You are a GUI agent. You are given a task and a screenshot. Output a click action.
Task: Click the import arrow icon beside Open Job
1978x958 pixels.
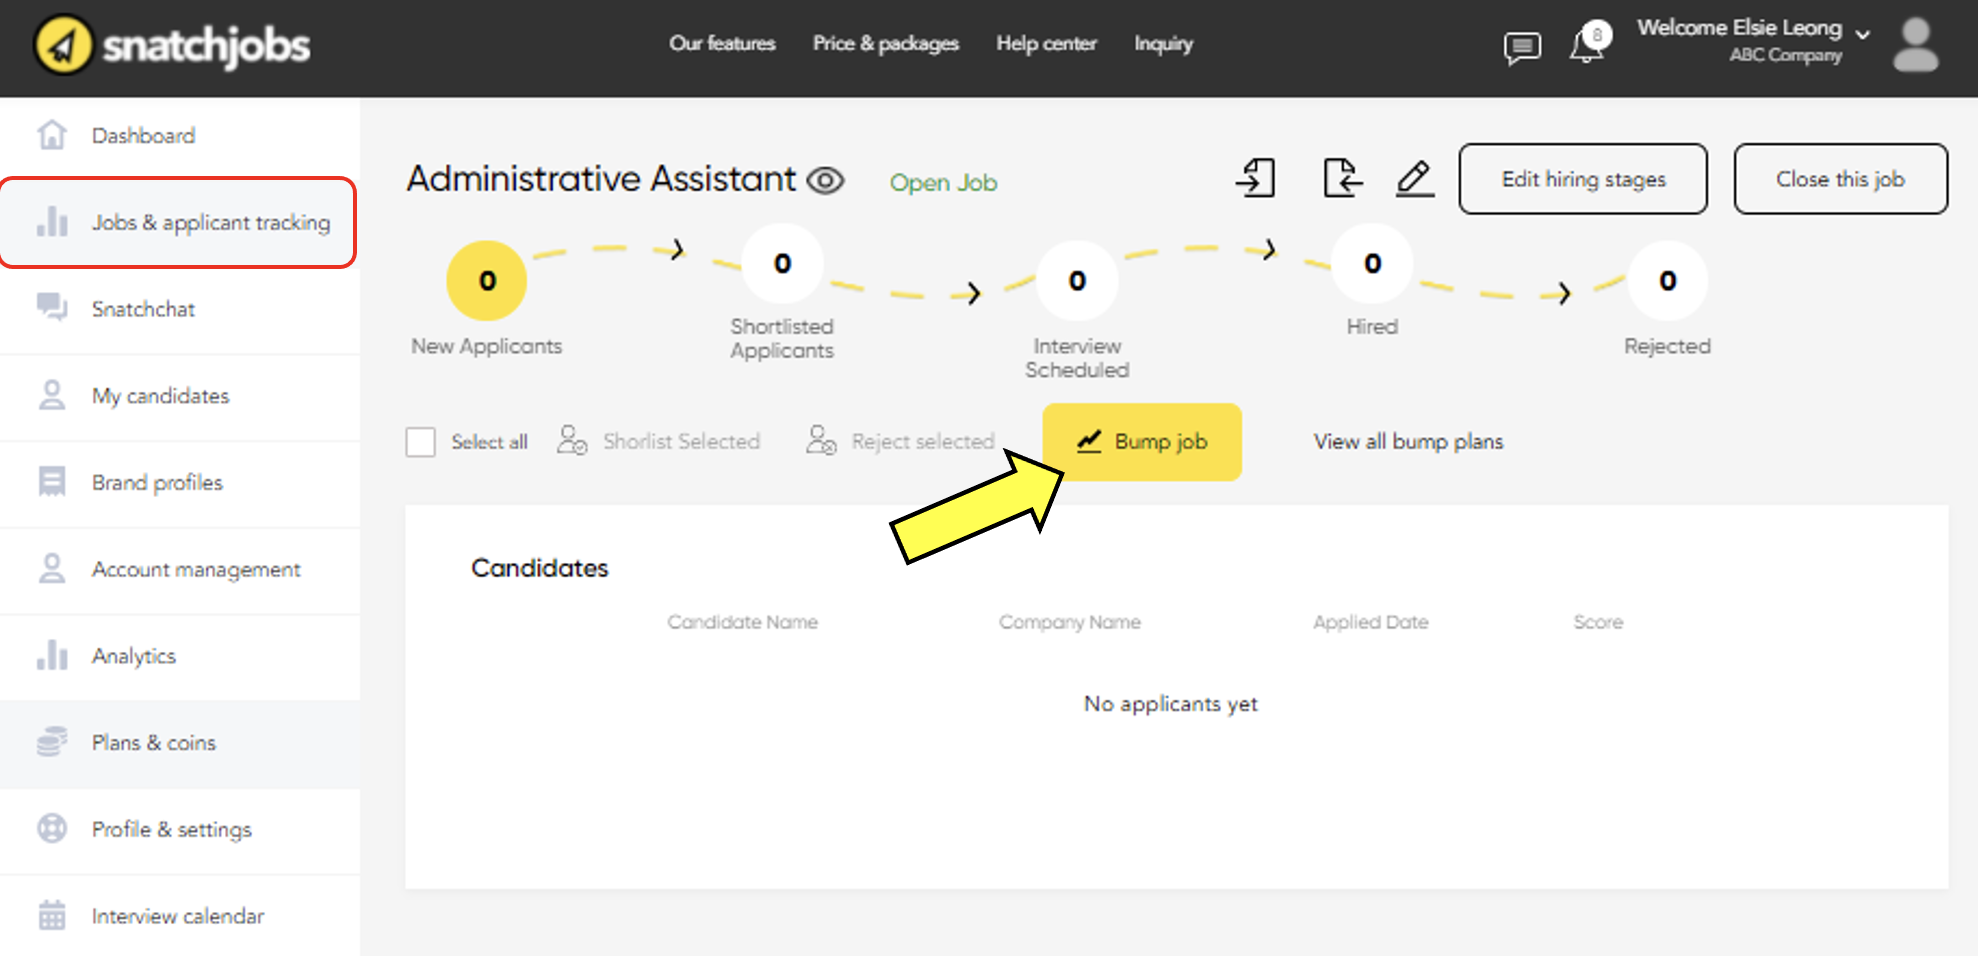(x=1256, y=179)
